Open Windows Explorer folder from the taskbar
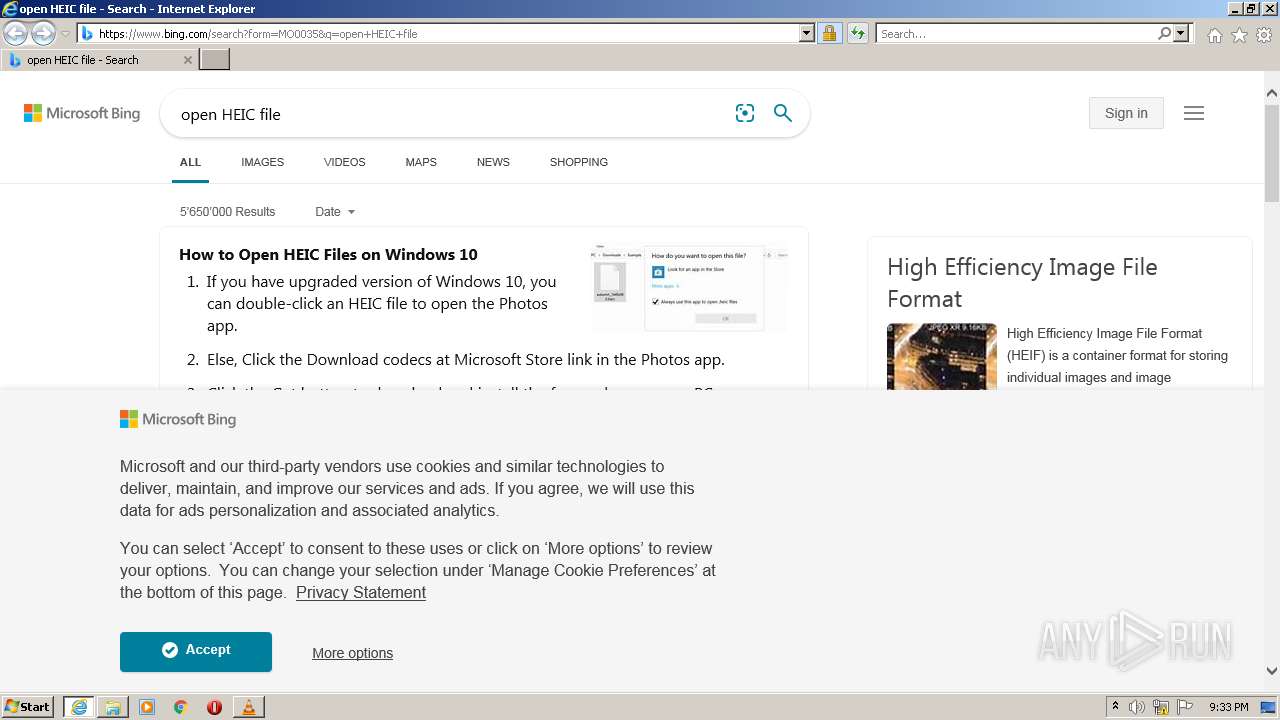1280x720 pixels. pos(113,707)
